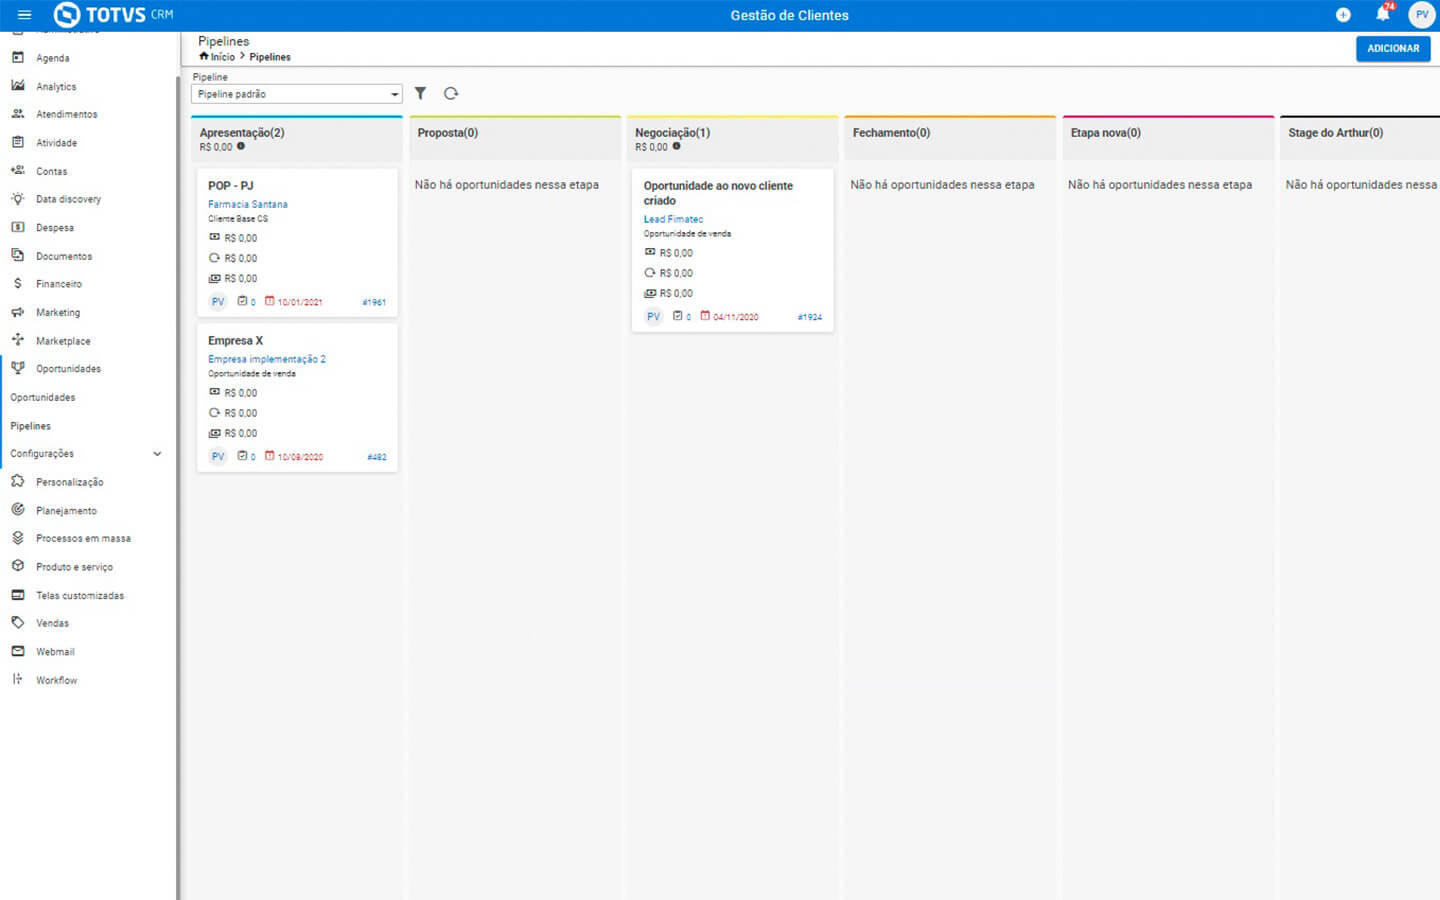Collapse the Configurações section chevron
This screenshot has height=900, width=1440.
point(157,454)
